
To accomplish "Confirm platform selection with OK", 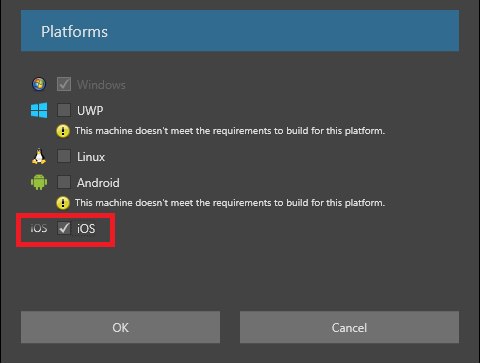I will (x=120, y=327).
